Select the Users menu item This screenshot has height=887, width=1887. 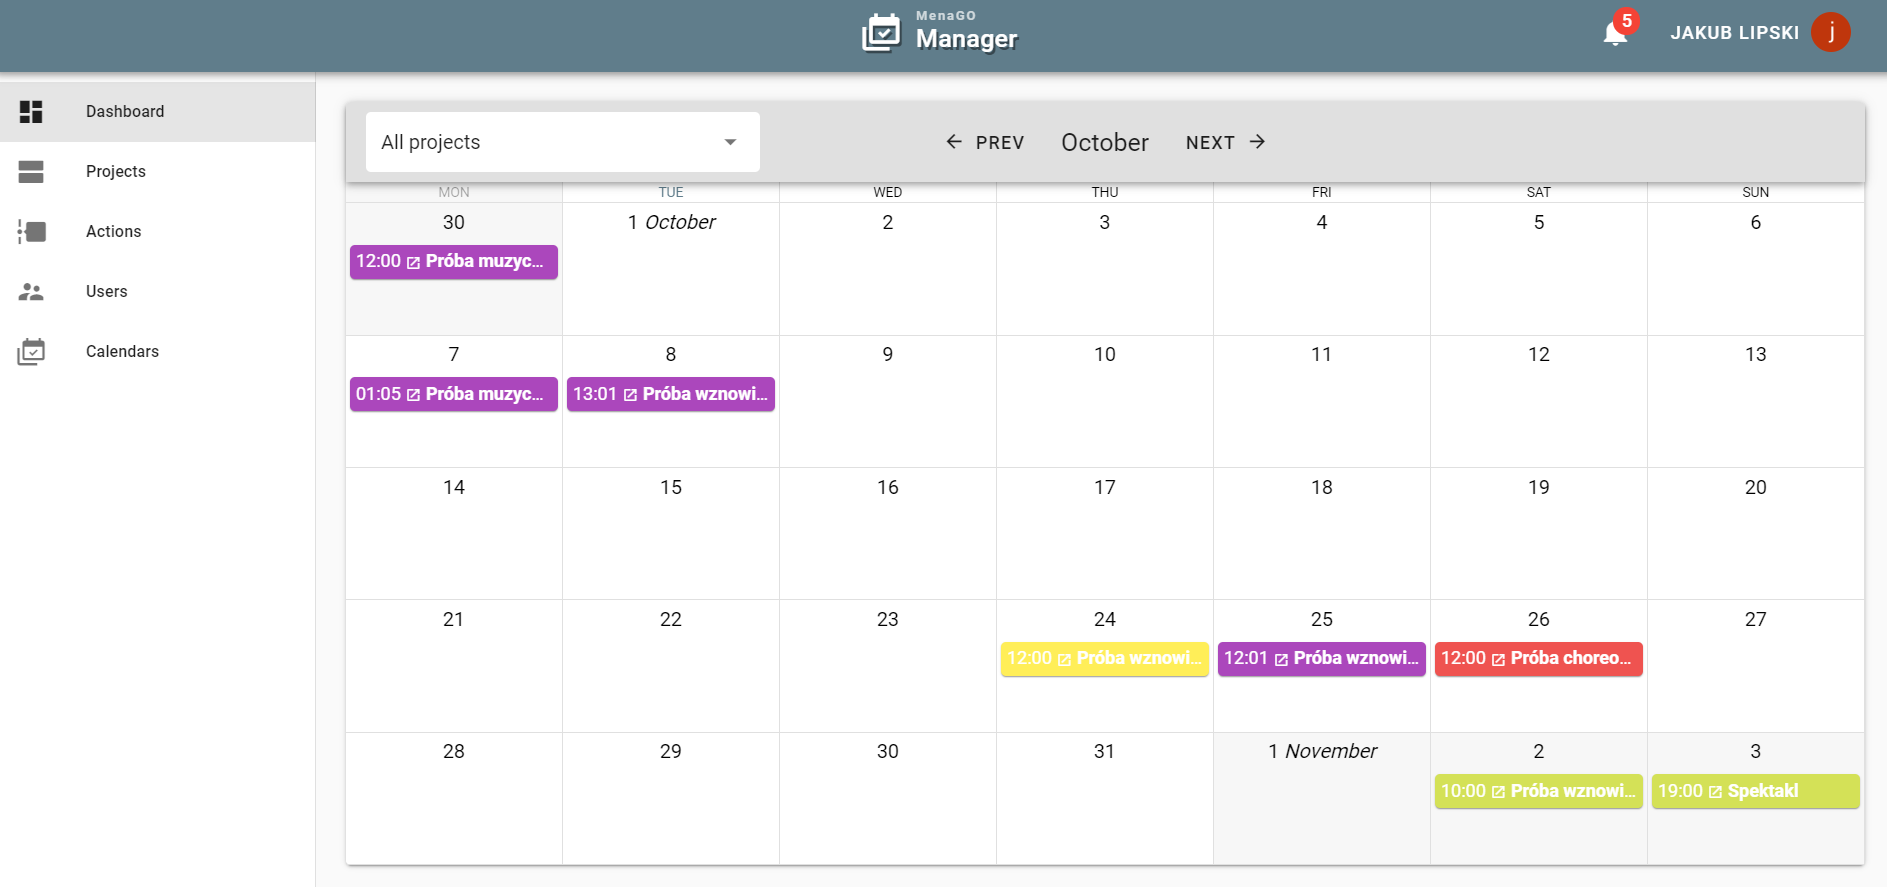coord(107,292)
